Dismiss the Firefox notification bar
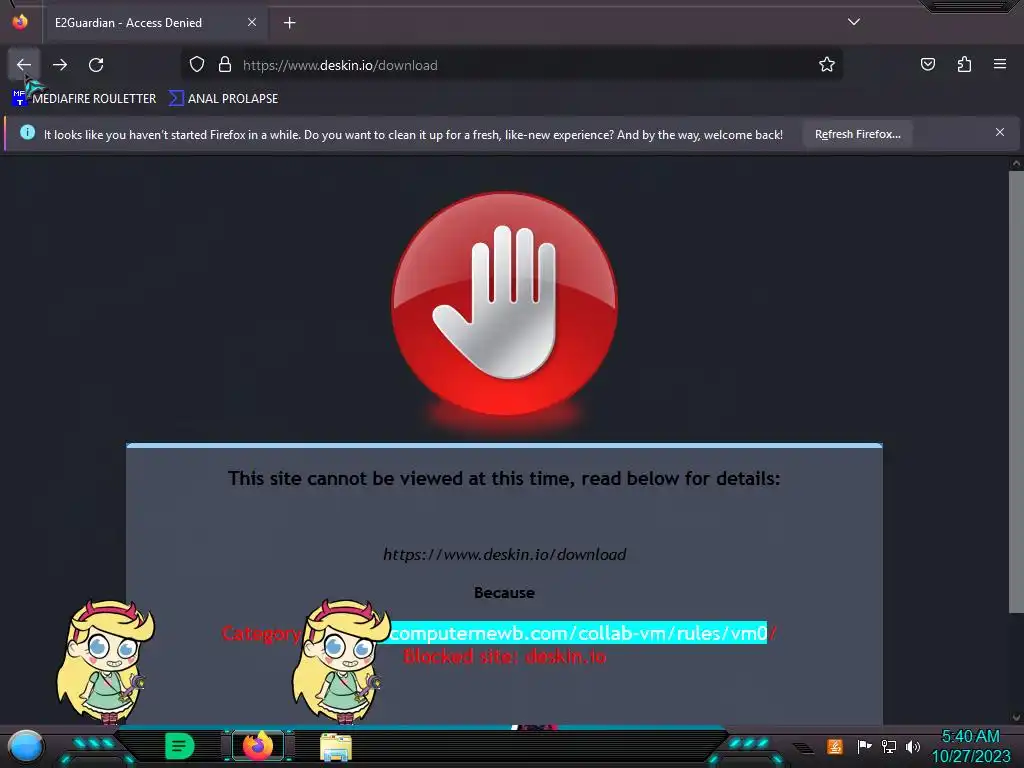This screenshot has width=1024, height=768. [x=1000, y=133]
